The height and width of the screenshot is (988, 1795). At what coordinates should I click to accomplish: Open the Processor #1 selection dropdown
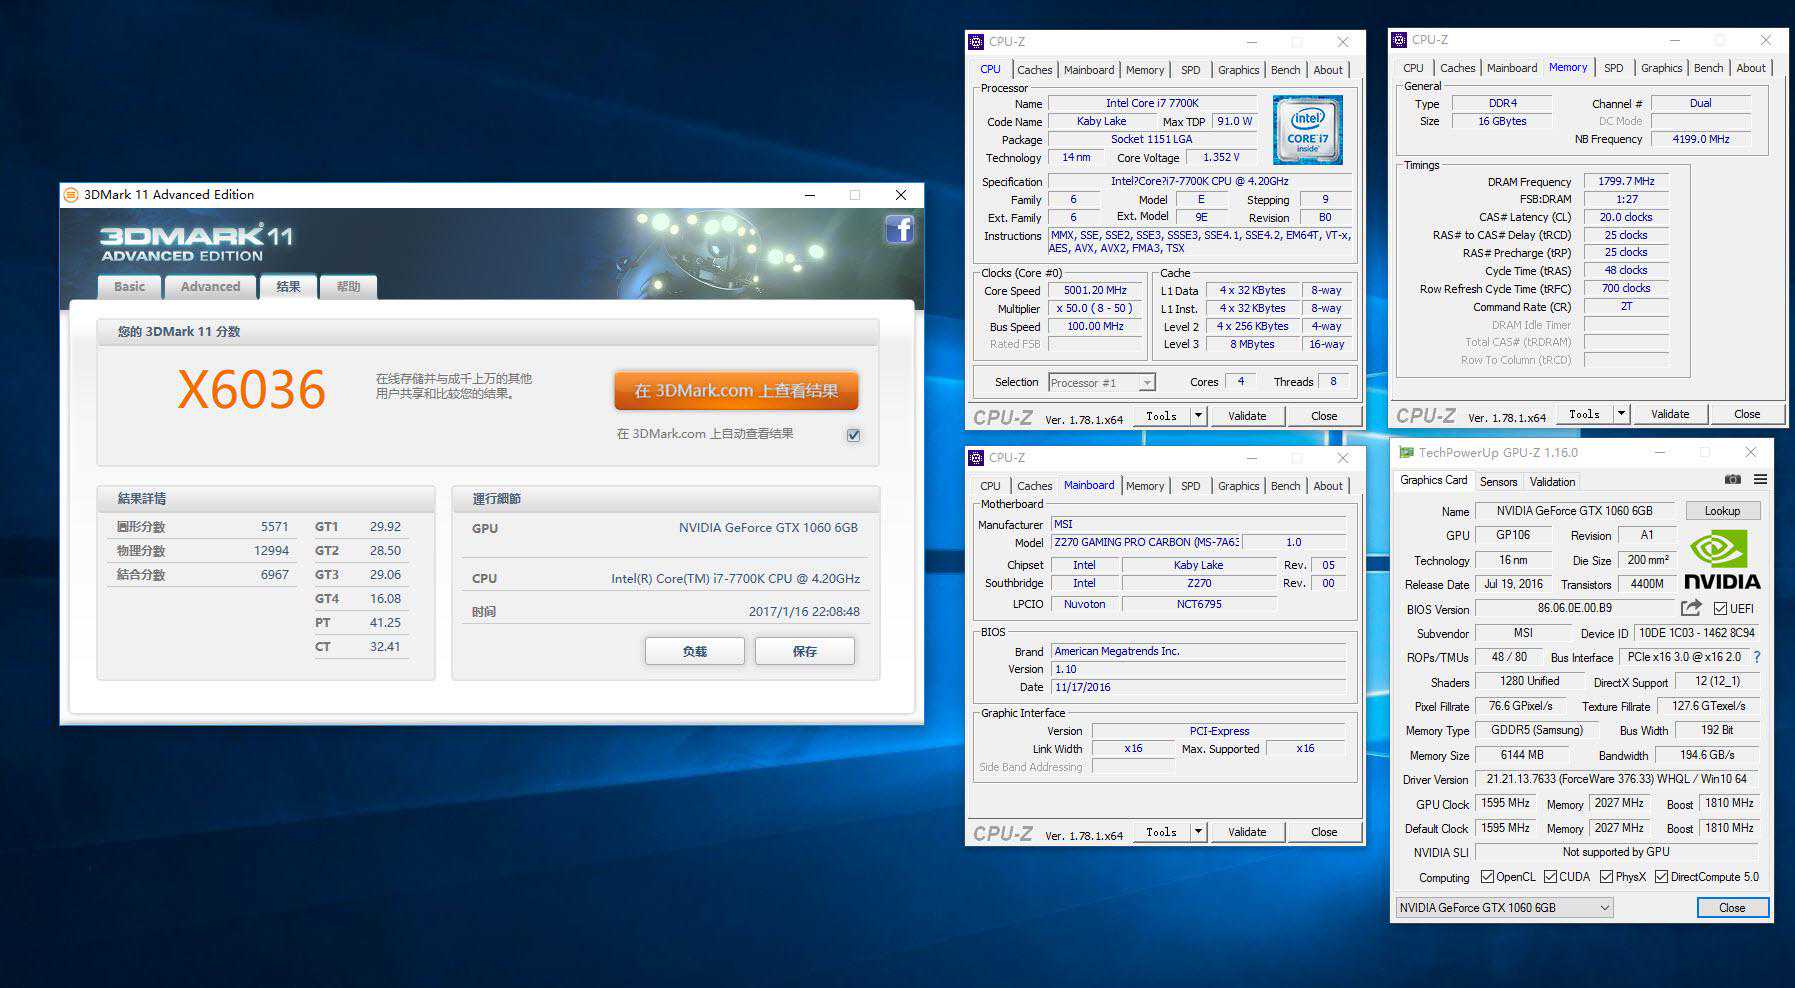(1147, 383)
